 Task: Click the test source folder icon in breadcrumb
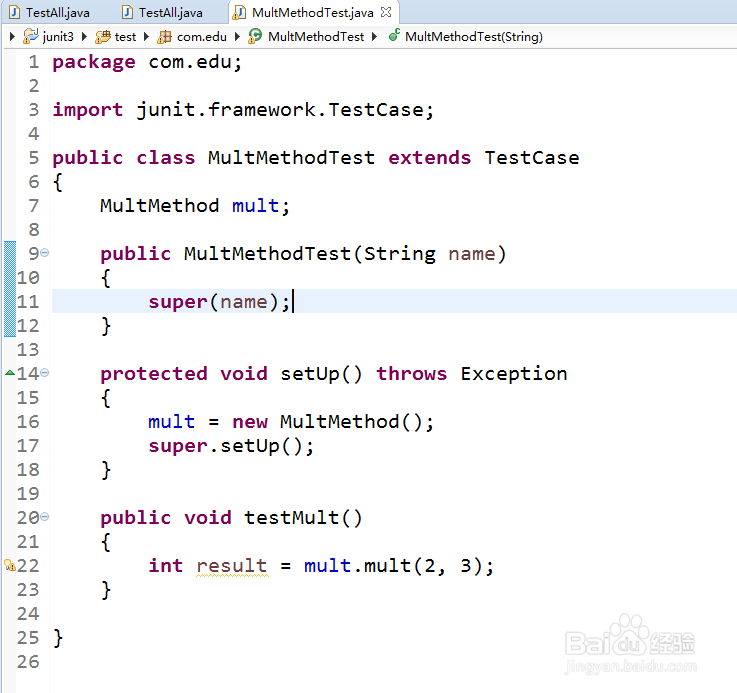coord(103,37)
